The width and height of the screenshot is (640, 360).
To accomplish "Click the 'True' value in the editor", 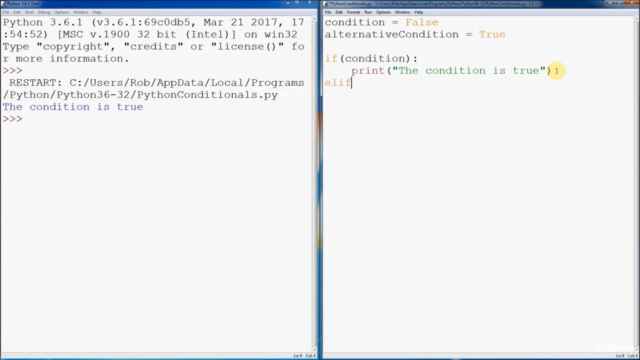I will (492, 35).
